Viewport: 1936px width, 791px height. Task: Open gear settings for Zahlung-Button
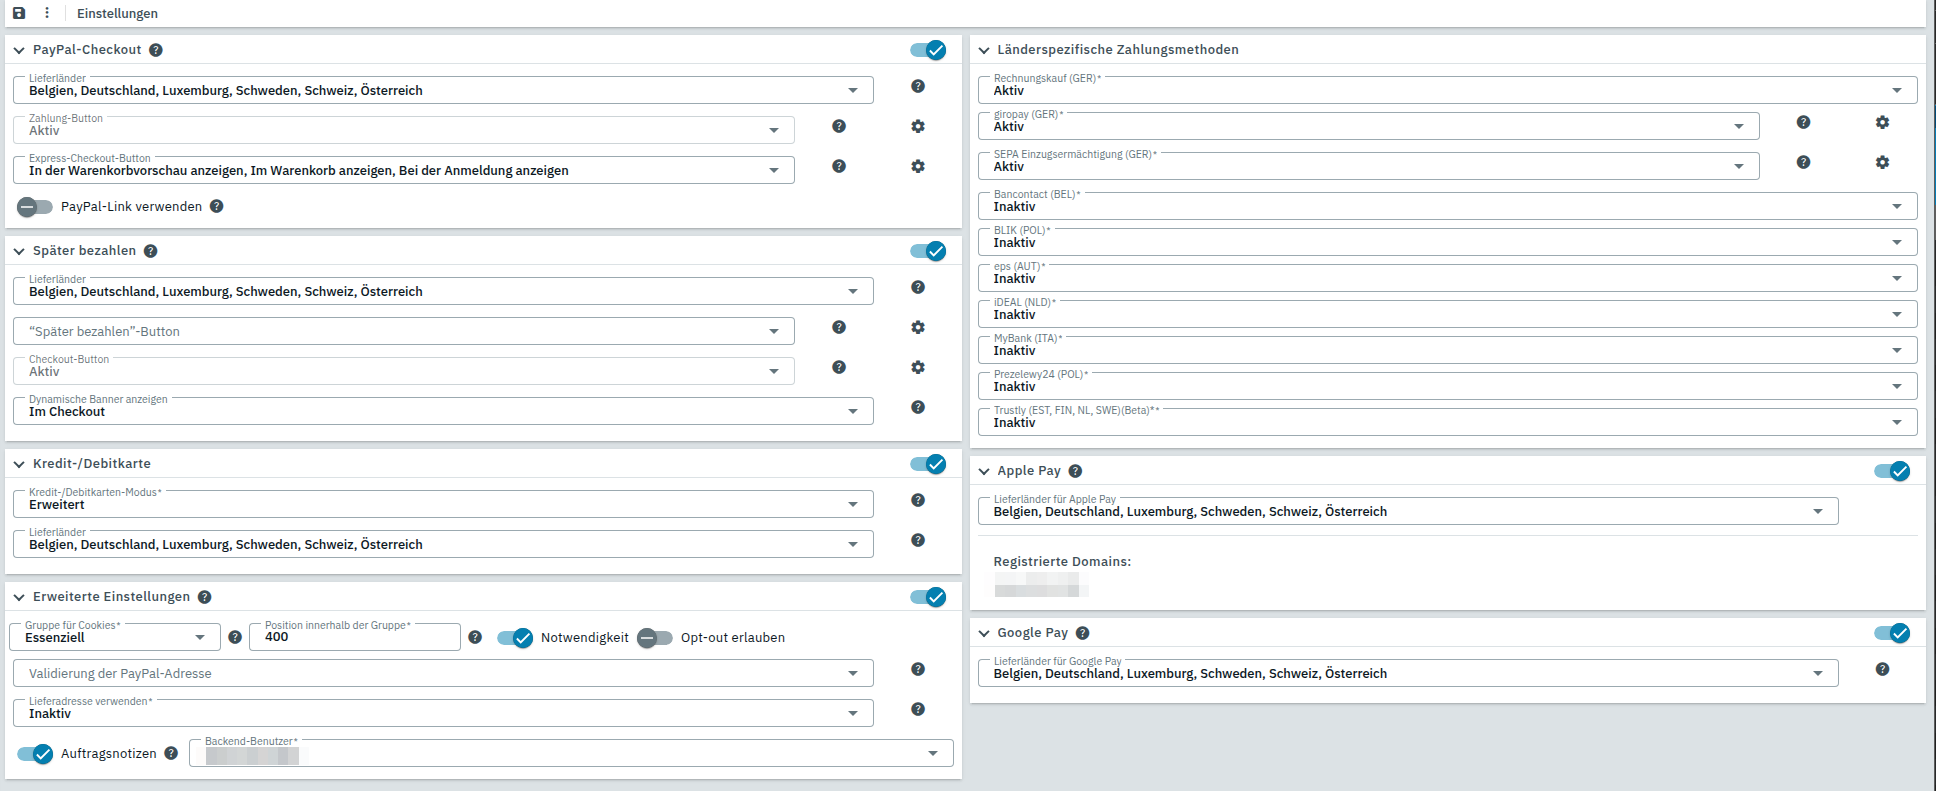(917, 127)
